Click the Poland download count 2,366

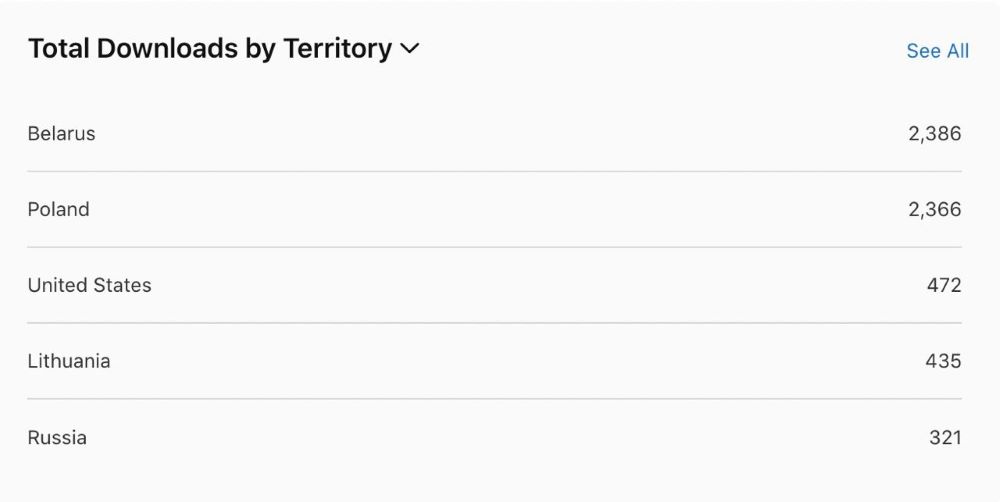pos(934,209)
